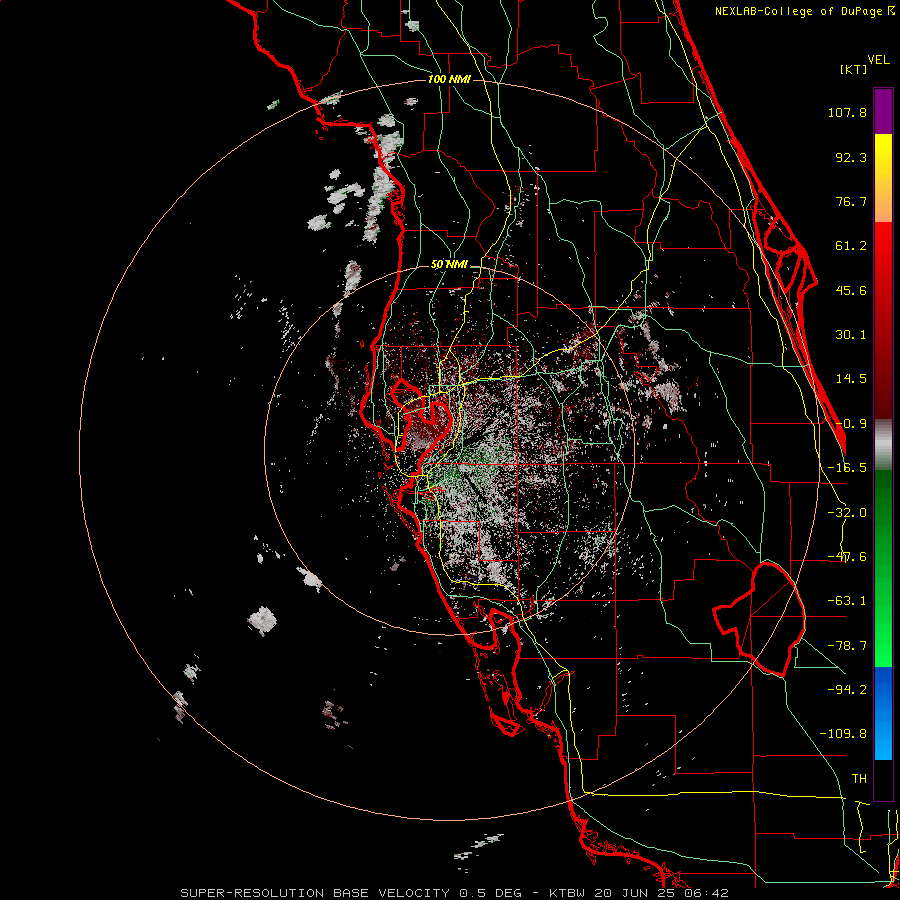Select the 30.1 value on velocity scale
Image resolution: width=900 pixels, height=900 pixels.
pos(851,335)
